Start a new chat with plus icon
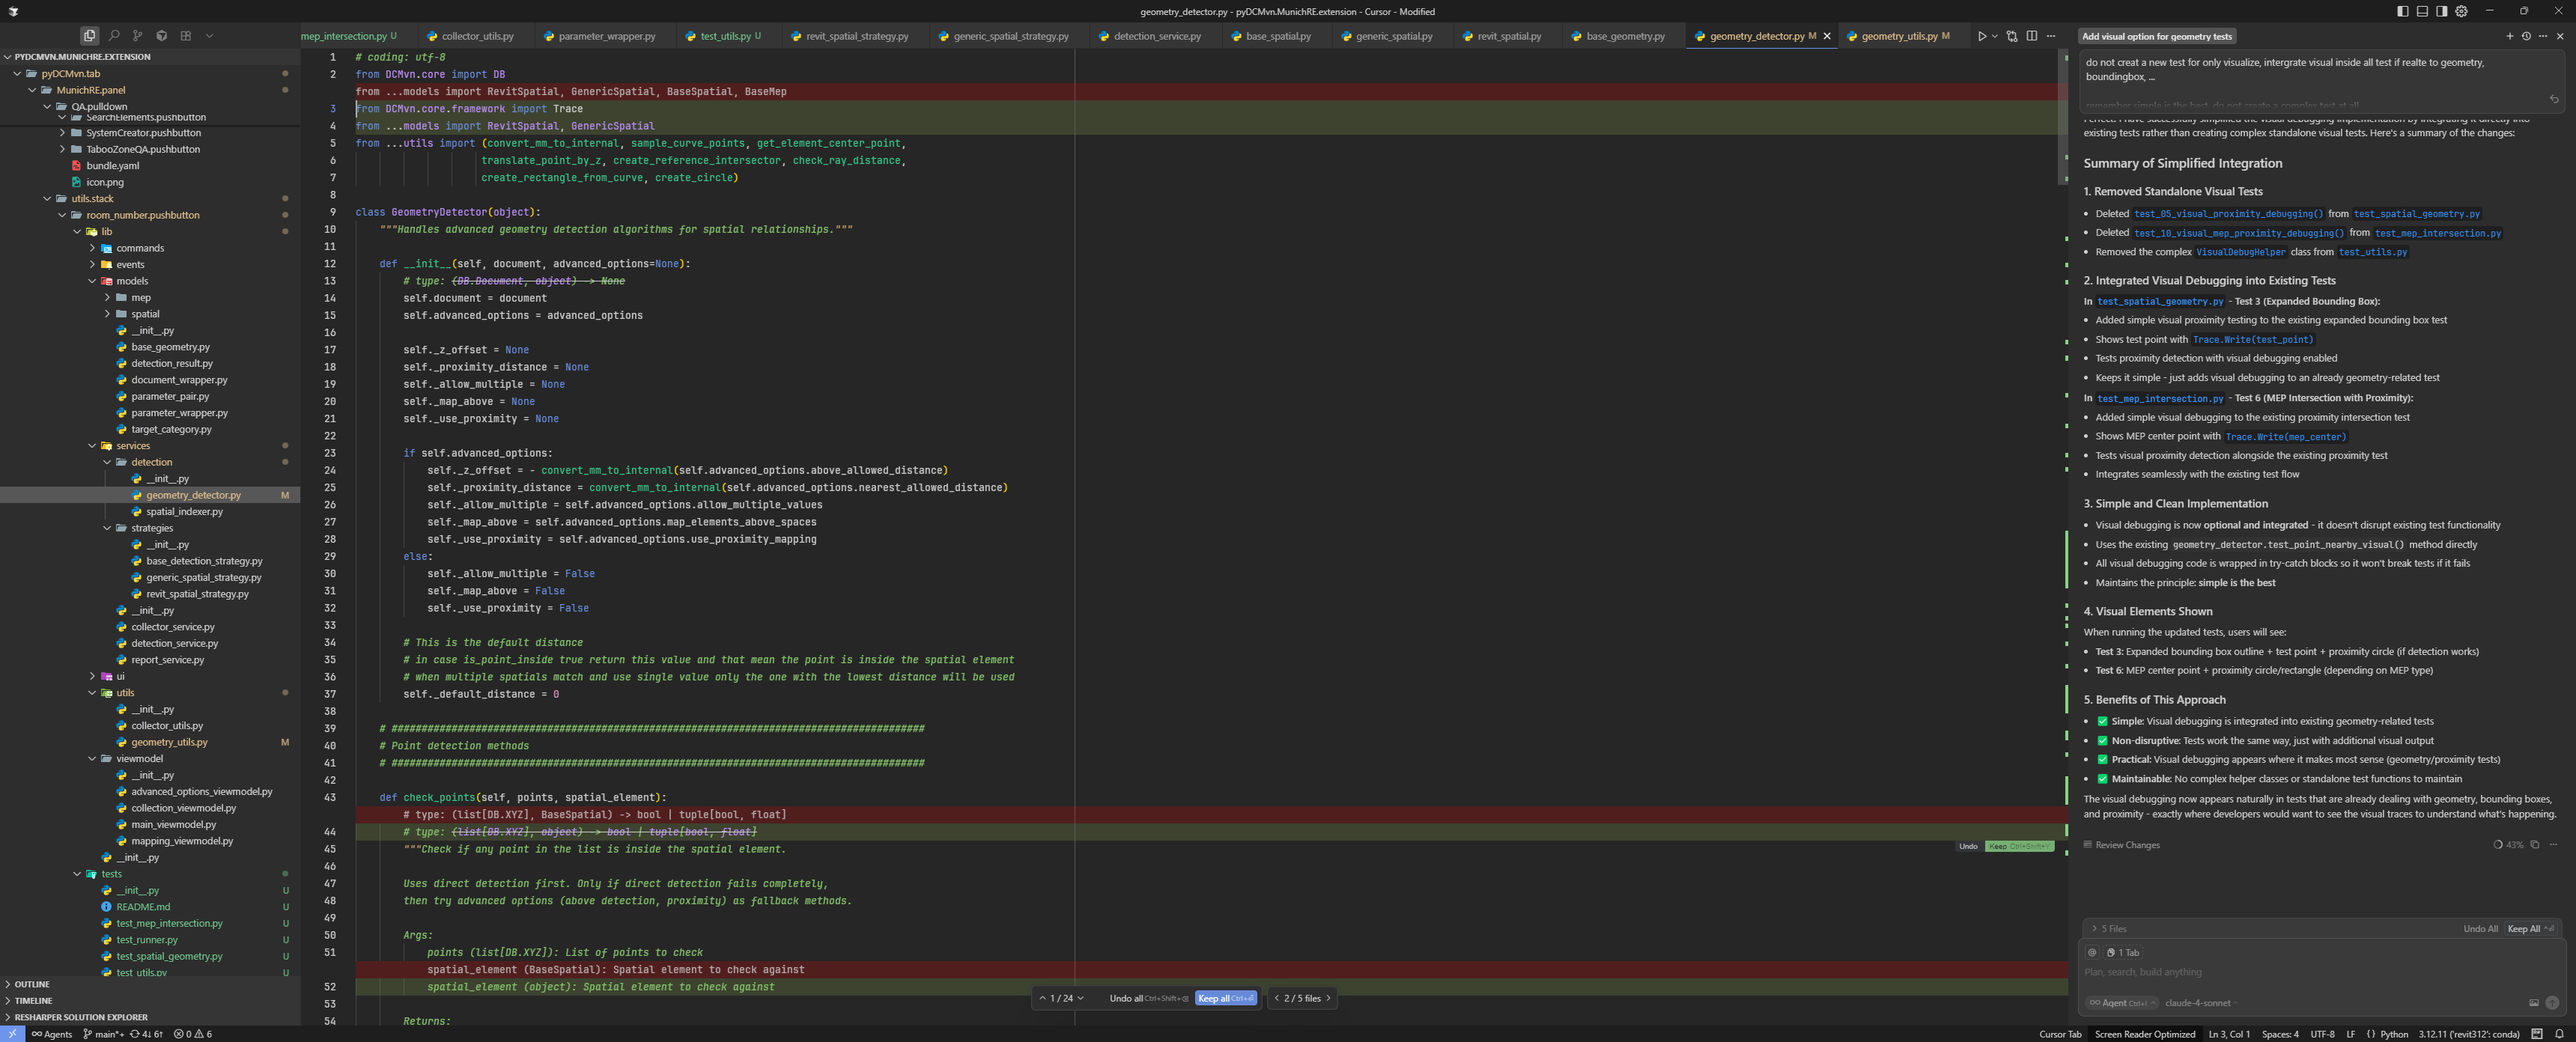The height and width of the screenshot is (1042, 2576). coord(2509,36)
